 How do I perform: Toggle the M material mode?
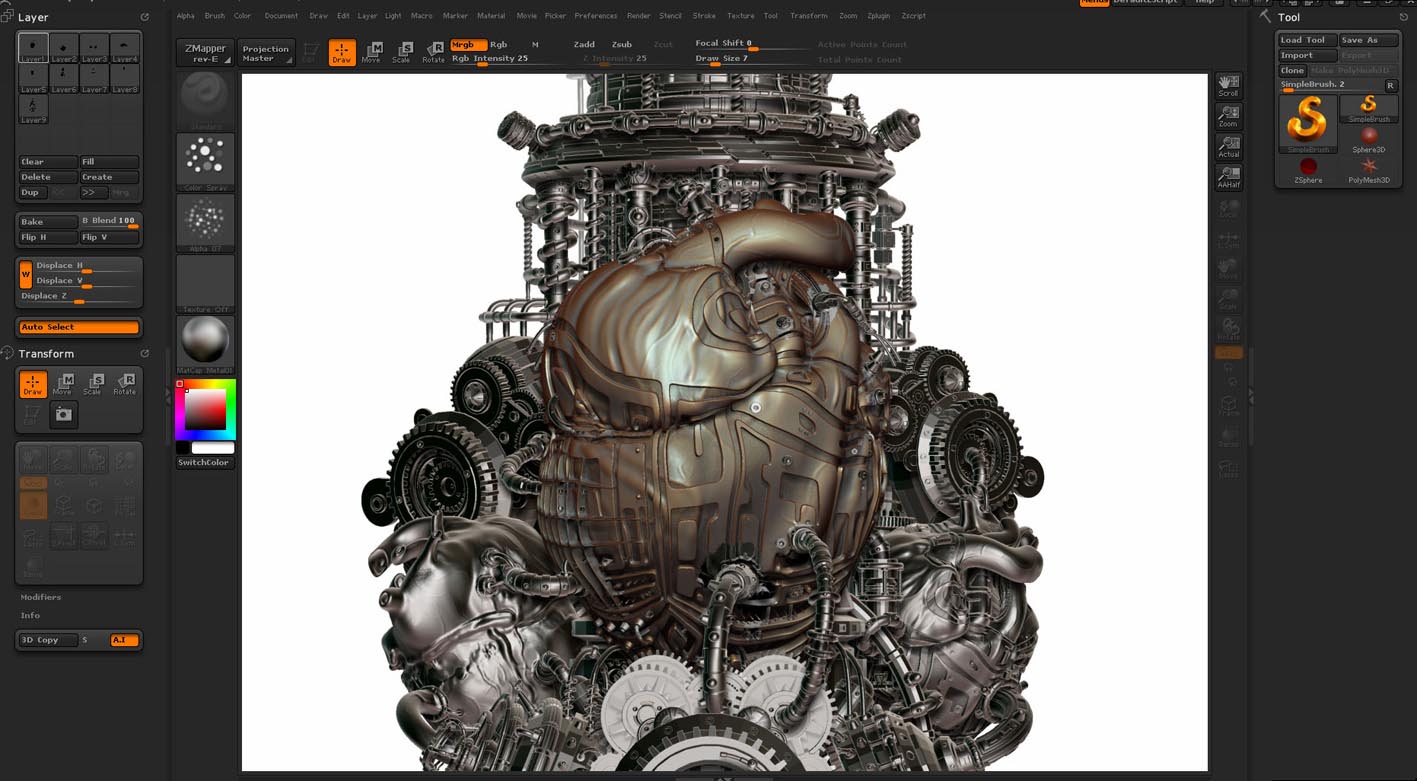(535, 45)
